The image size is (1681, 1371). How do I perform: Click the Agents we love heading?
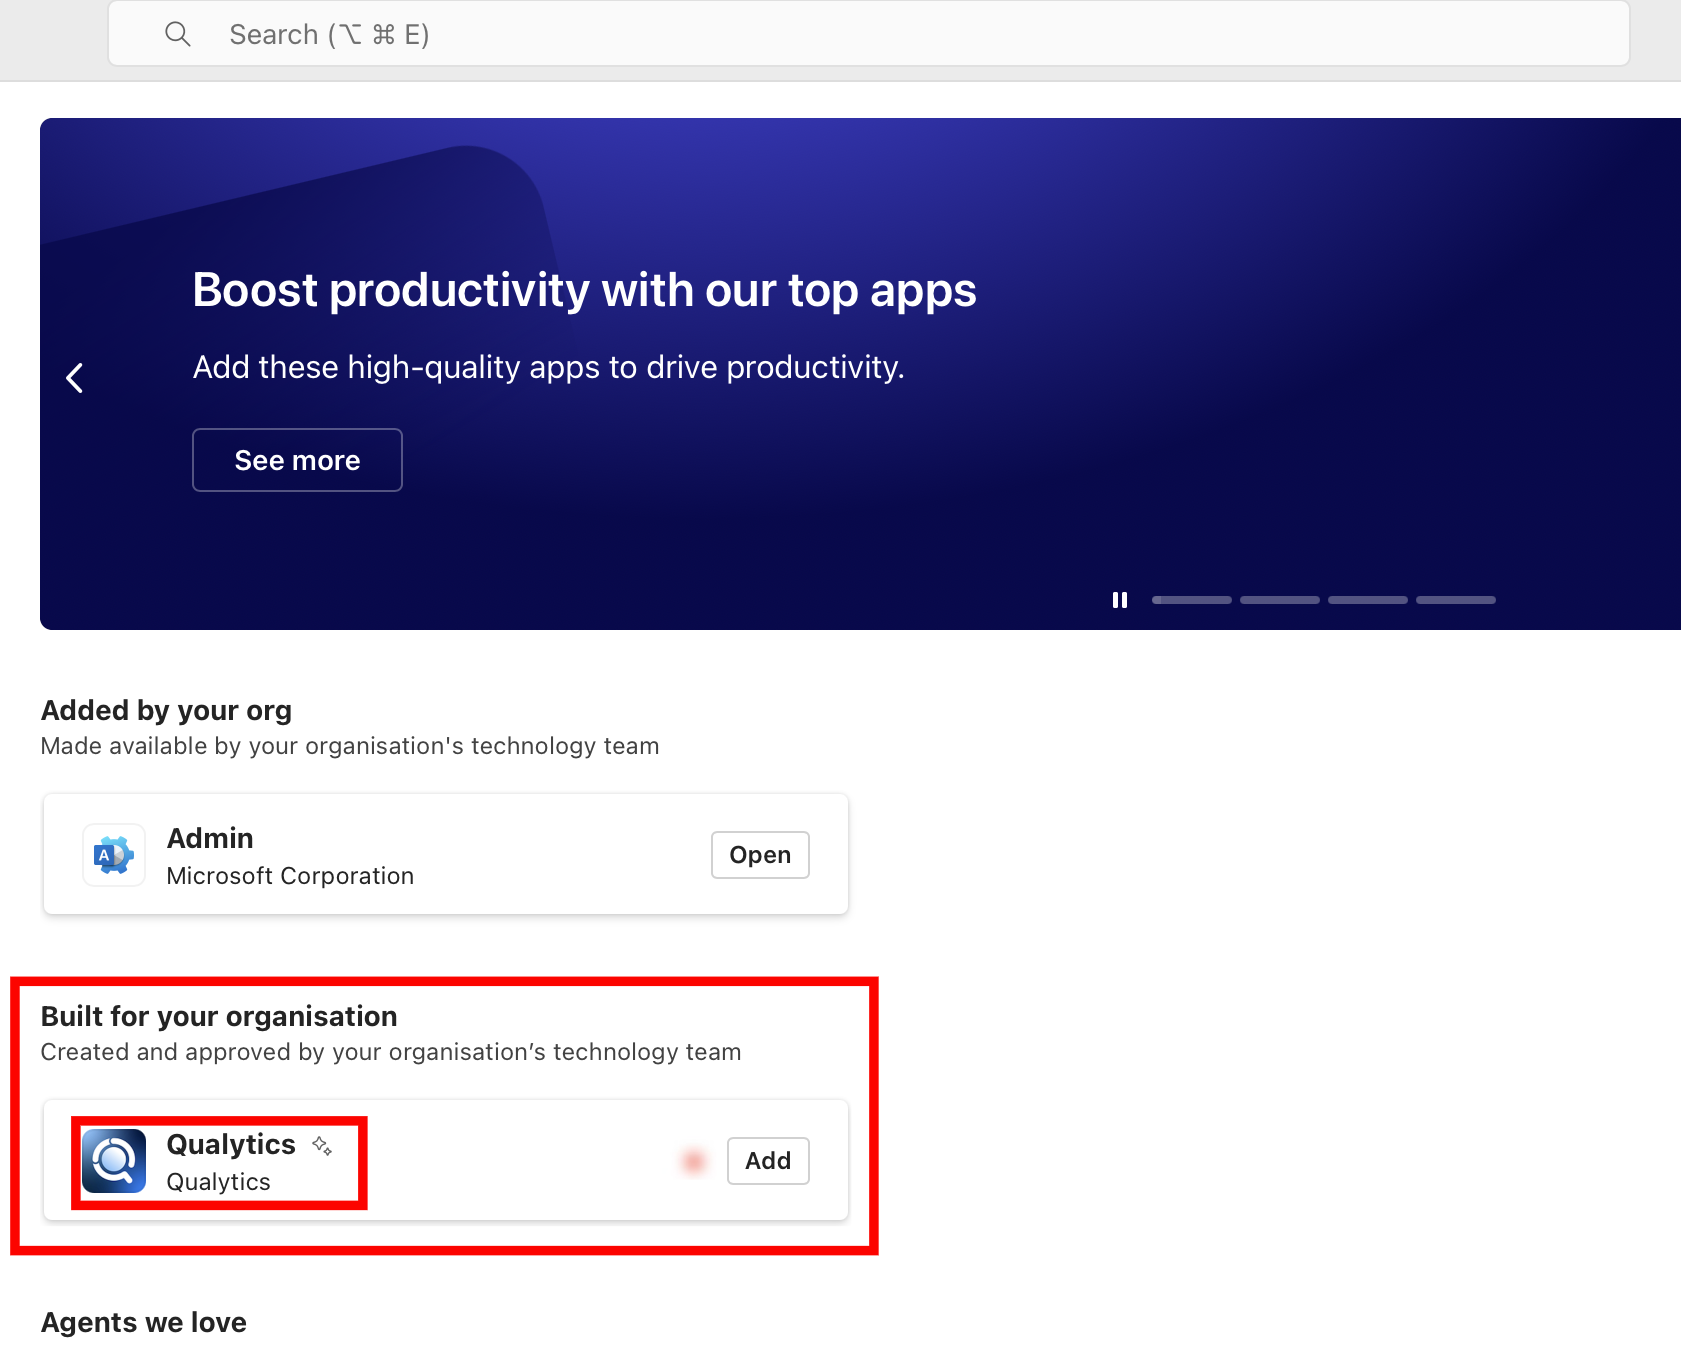(x=144, y=1322)
